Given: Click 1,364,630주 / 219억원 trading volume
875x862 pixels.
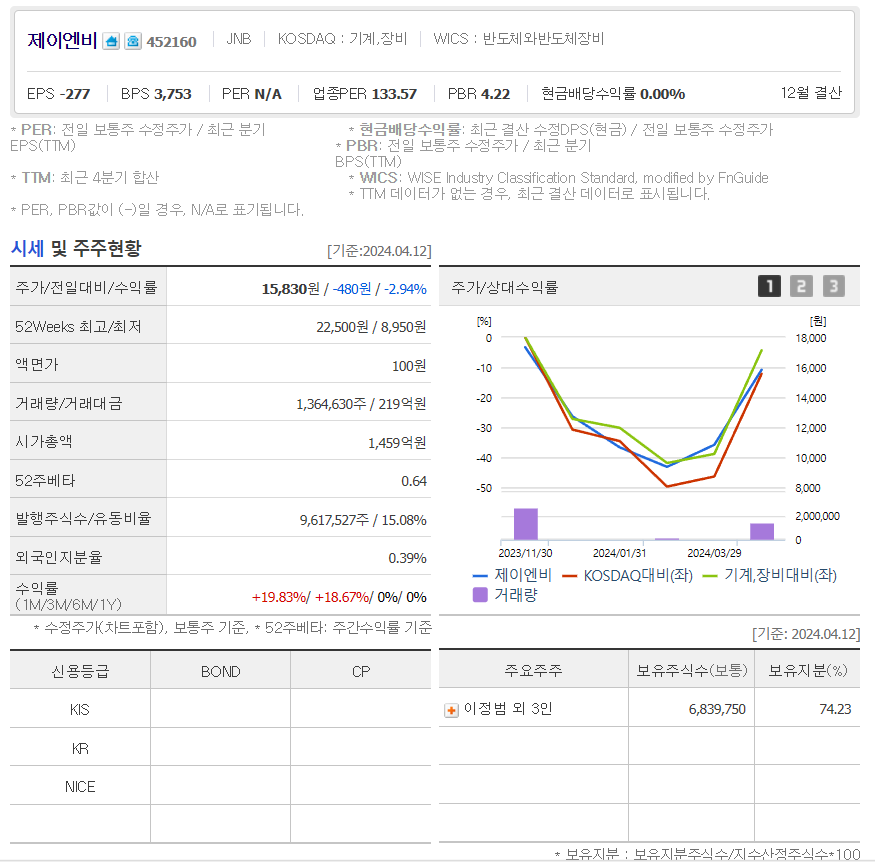Looking at the screenshot, I should (361, 404).
